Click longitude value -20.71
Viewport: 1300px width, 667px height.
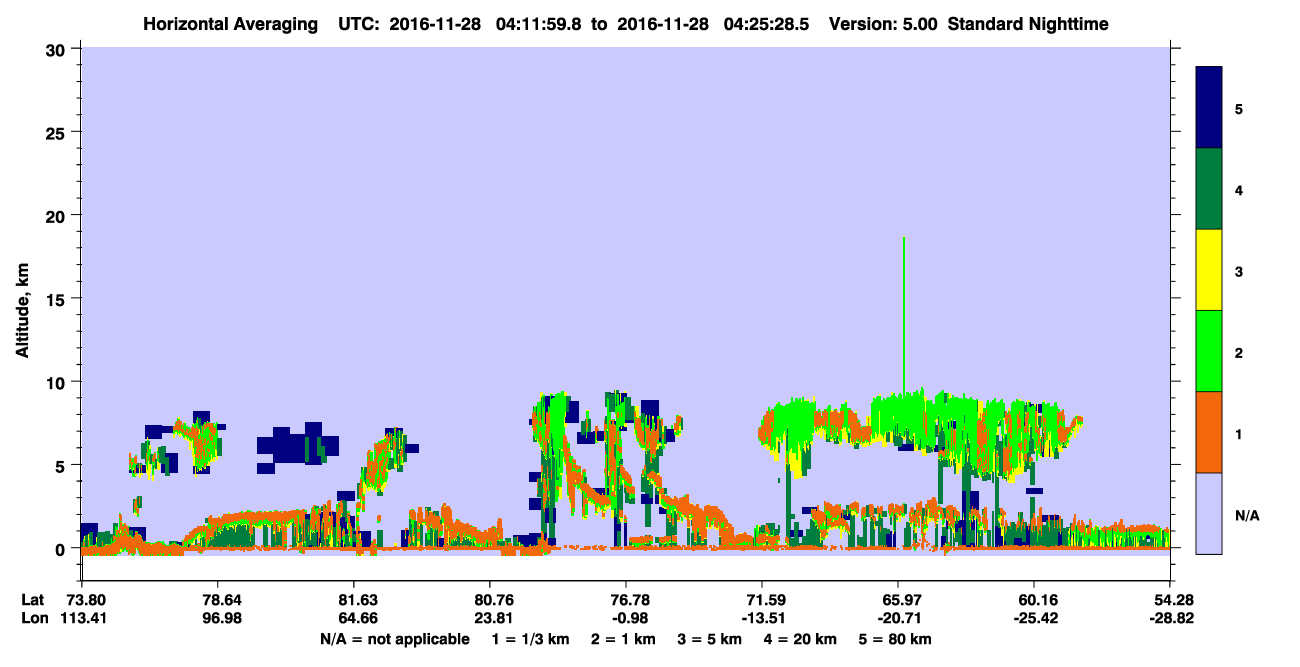pos(898,618)
